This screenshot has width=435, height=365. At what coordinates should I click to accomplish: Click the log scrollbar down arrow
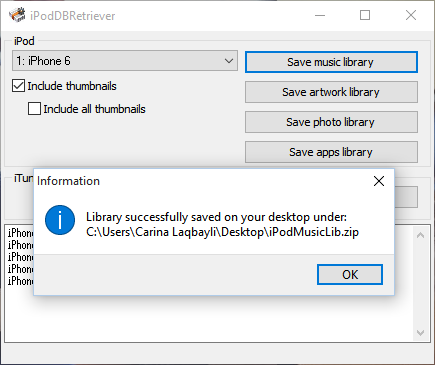tap(420, 333)
